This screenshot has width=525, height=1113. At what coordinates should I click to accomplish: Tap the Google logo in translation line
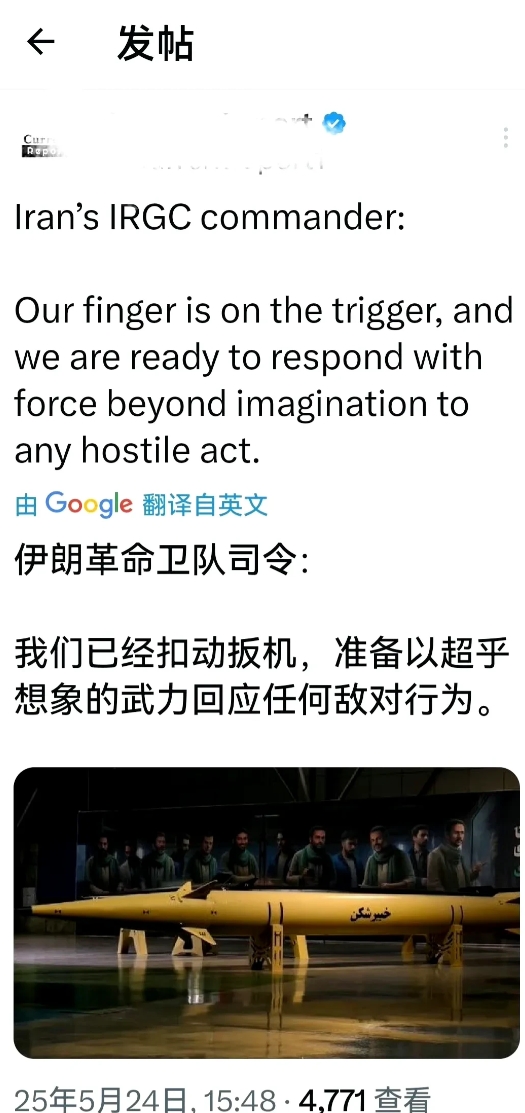89,504
